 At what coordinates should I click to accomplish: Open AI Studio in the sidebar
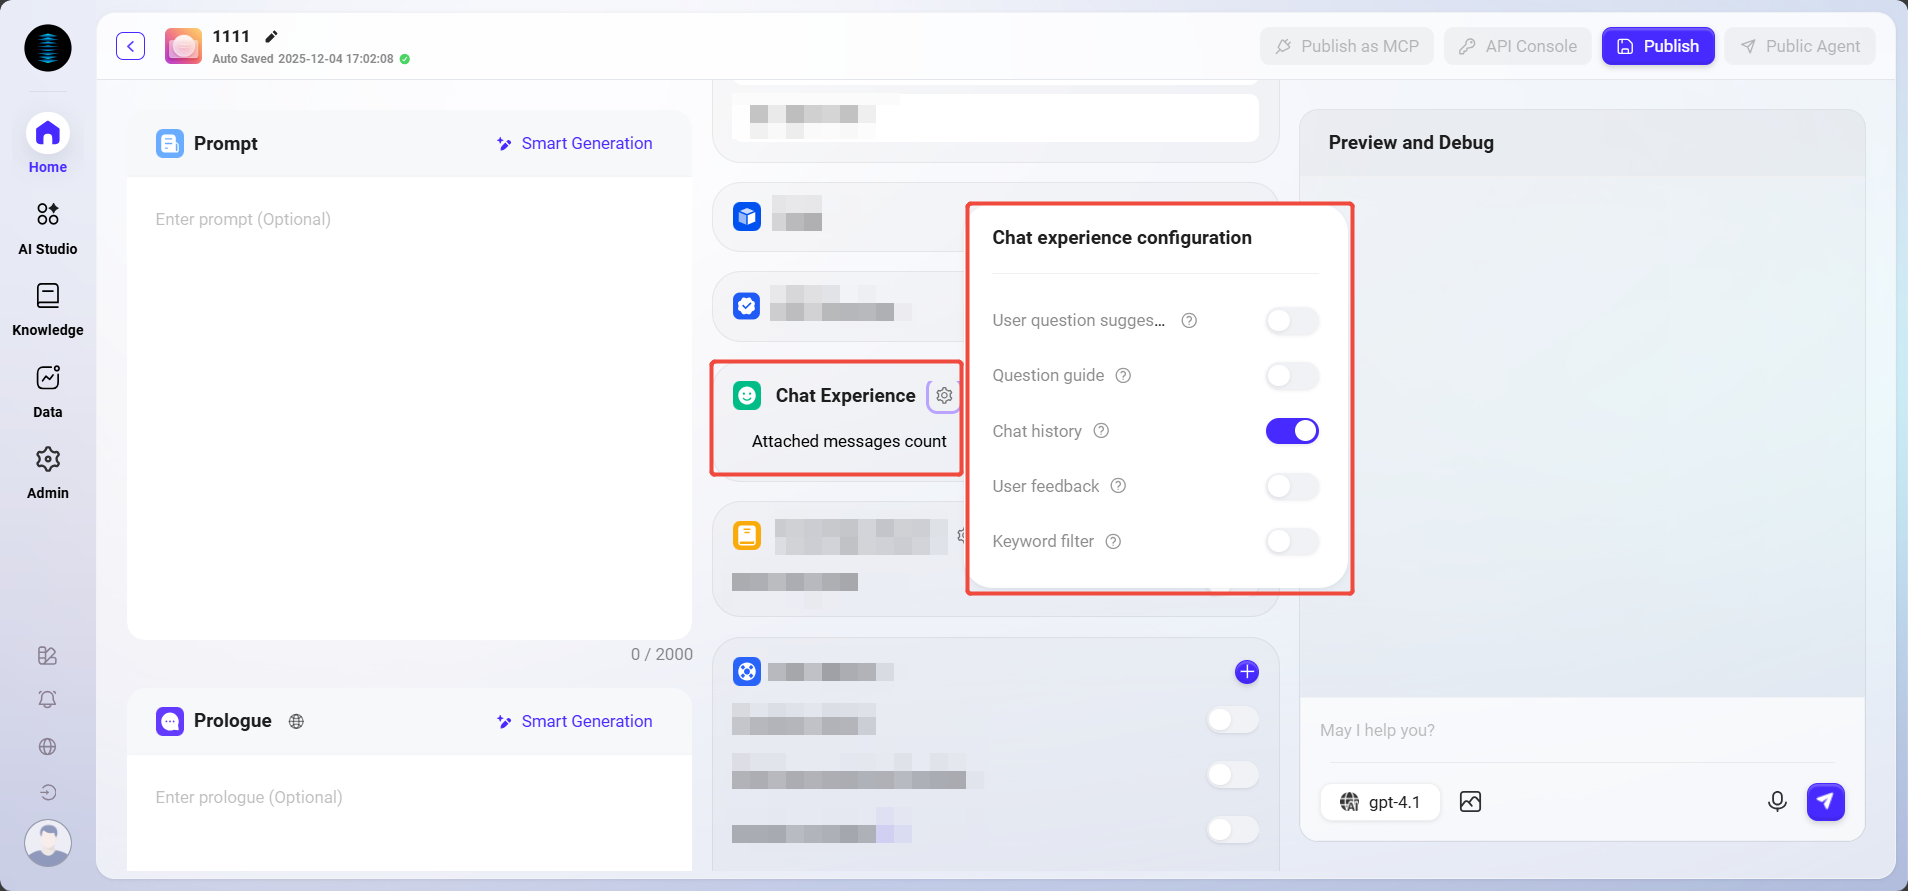[x=47, y=228]
